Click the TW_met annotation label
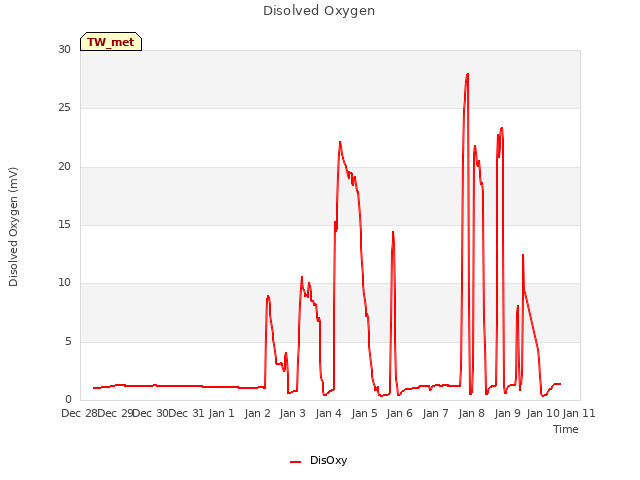The image size is (640, 480). tap(111, 42)
